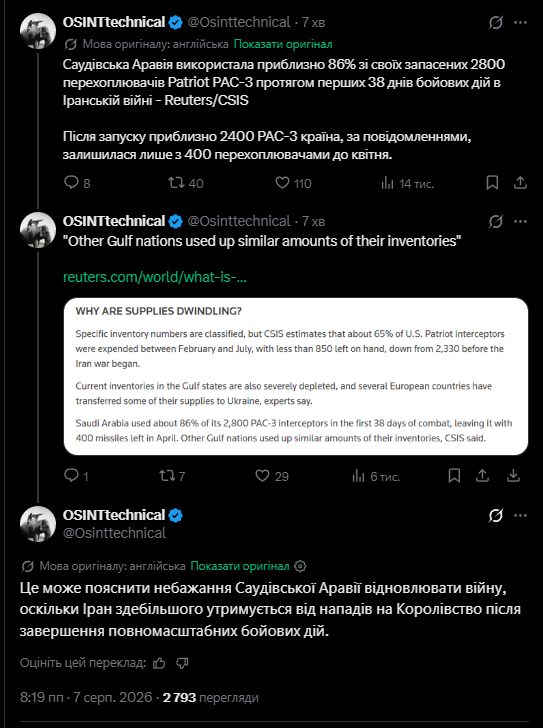
Task: Click Показати оригінал in the first tweet
Action: click(x=283, y=44)
